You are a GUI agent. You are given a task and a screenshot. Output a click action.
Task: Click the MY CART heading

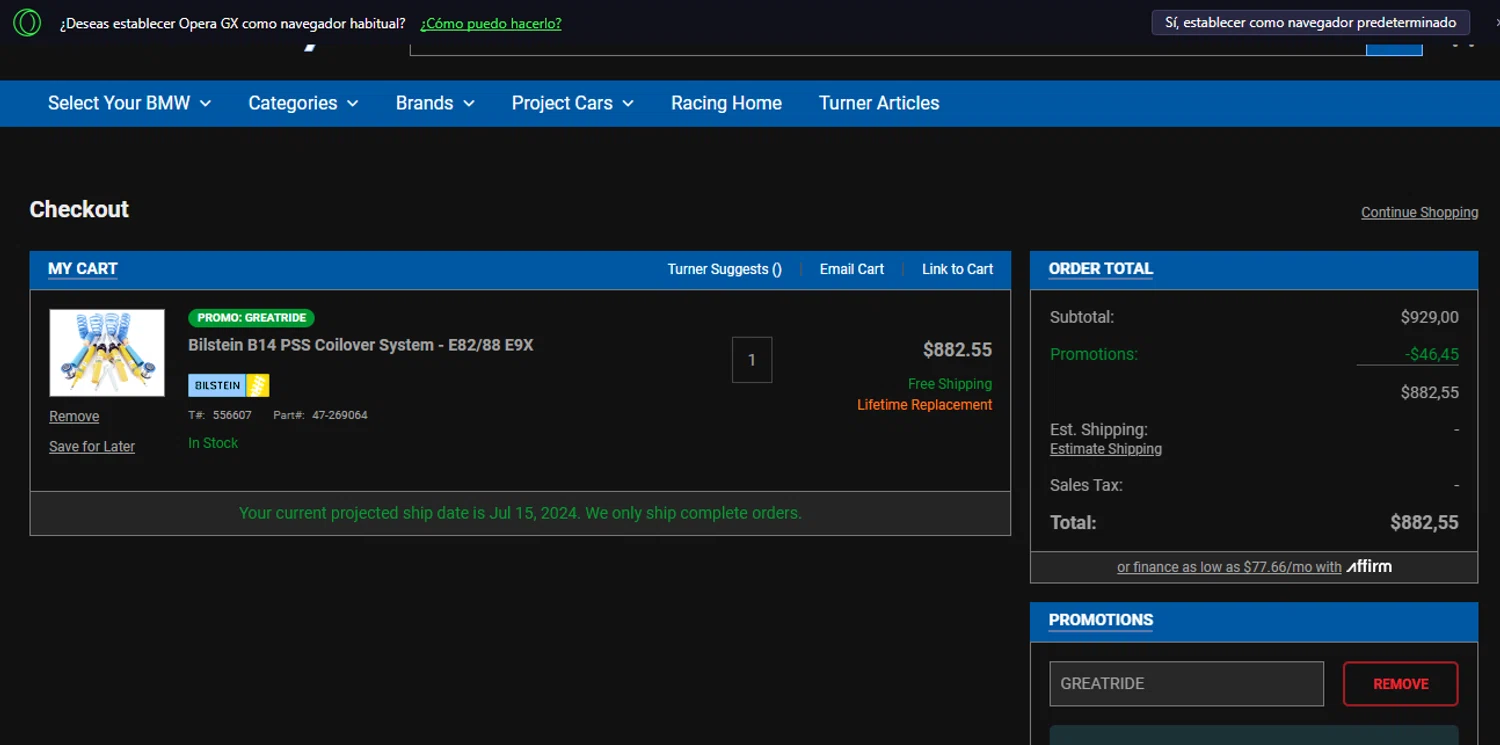83,269
